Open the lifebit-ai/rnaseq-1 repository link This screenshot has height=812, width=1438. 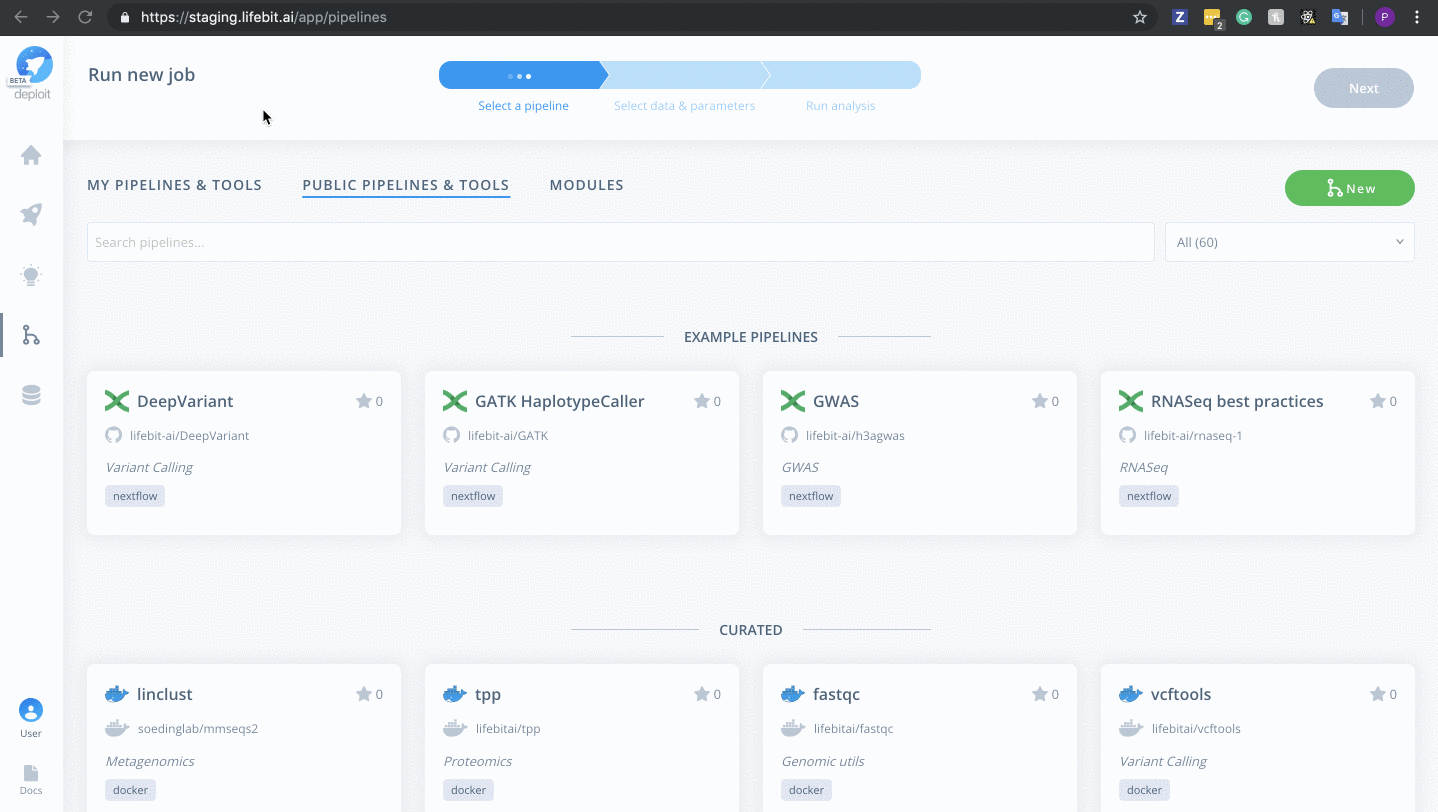1193,435
